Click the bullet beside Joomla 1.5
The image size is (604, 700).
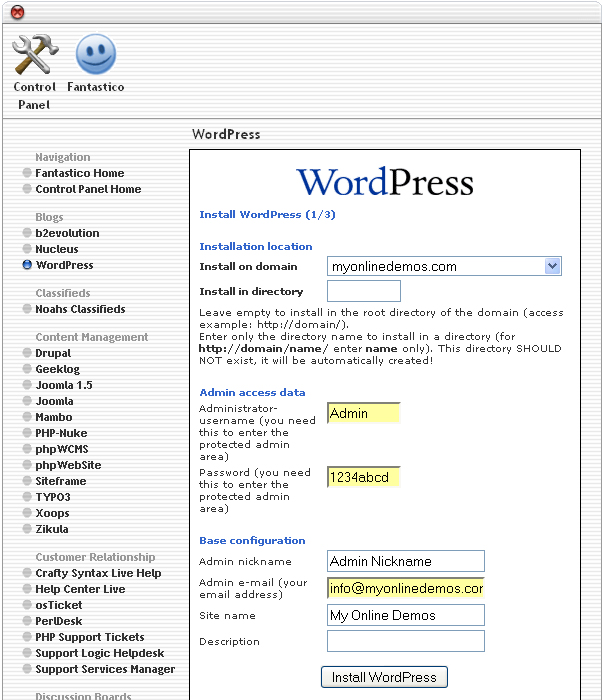pyautogui.click(x=27, y=385)
